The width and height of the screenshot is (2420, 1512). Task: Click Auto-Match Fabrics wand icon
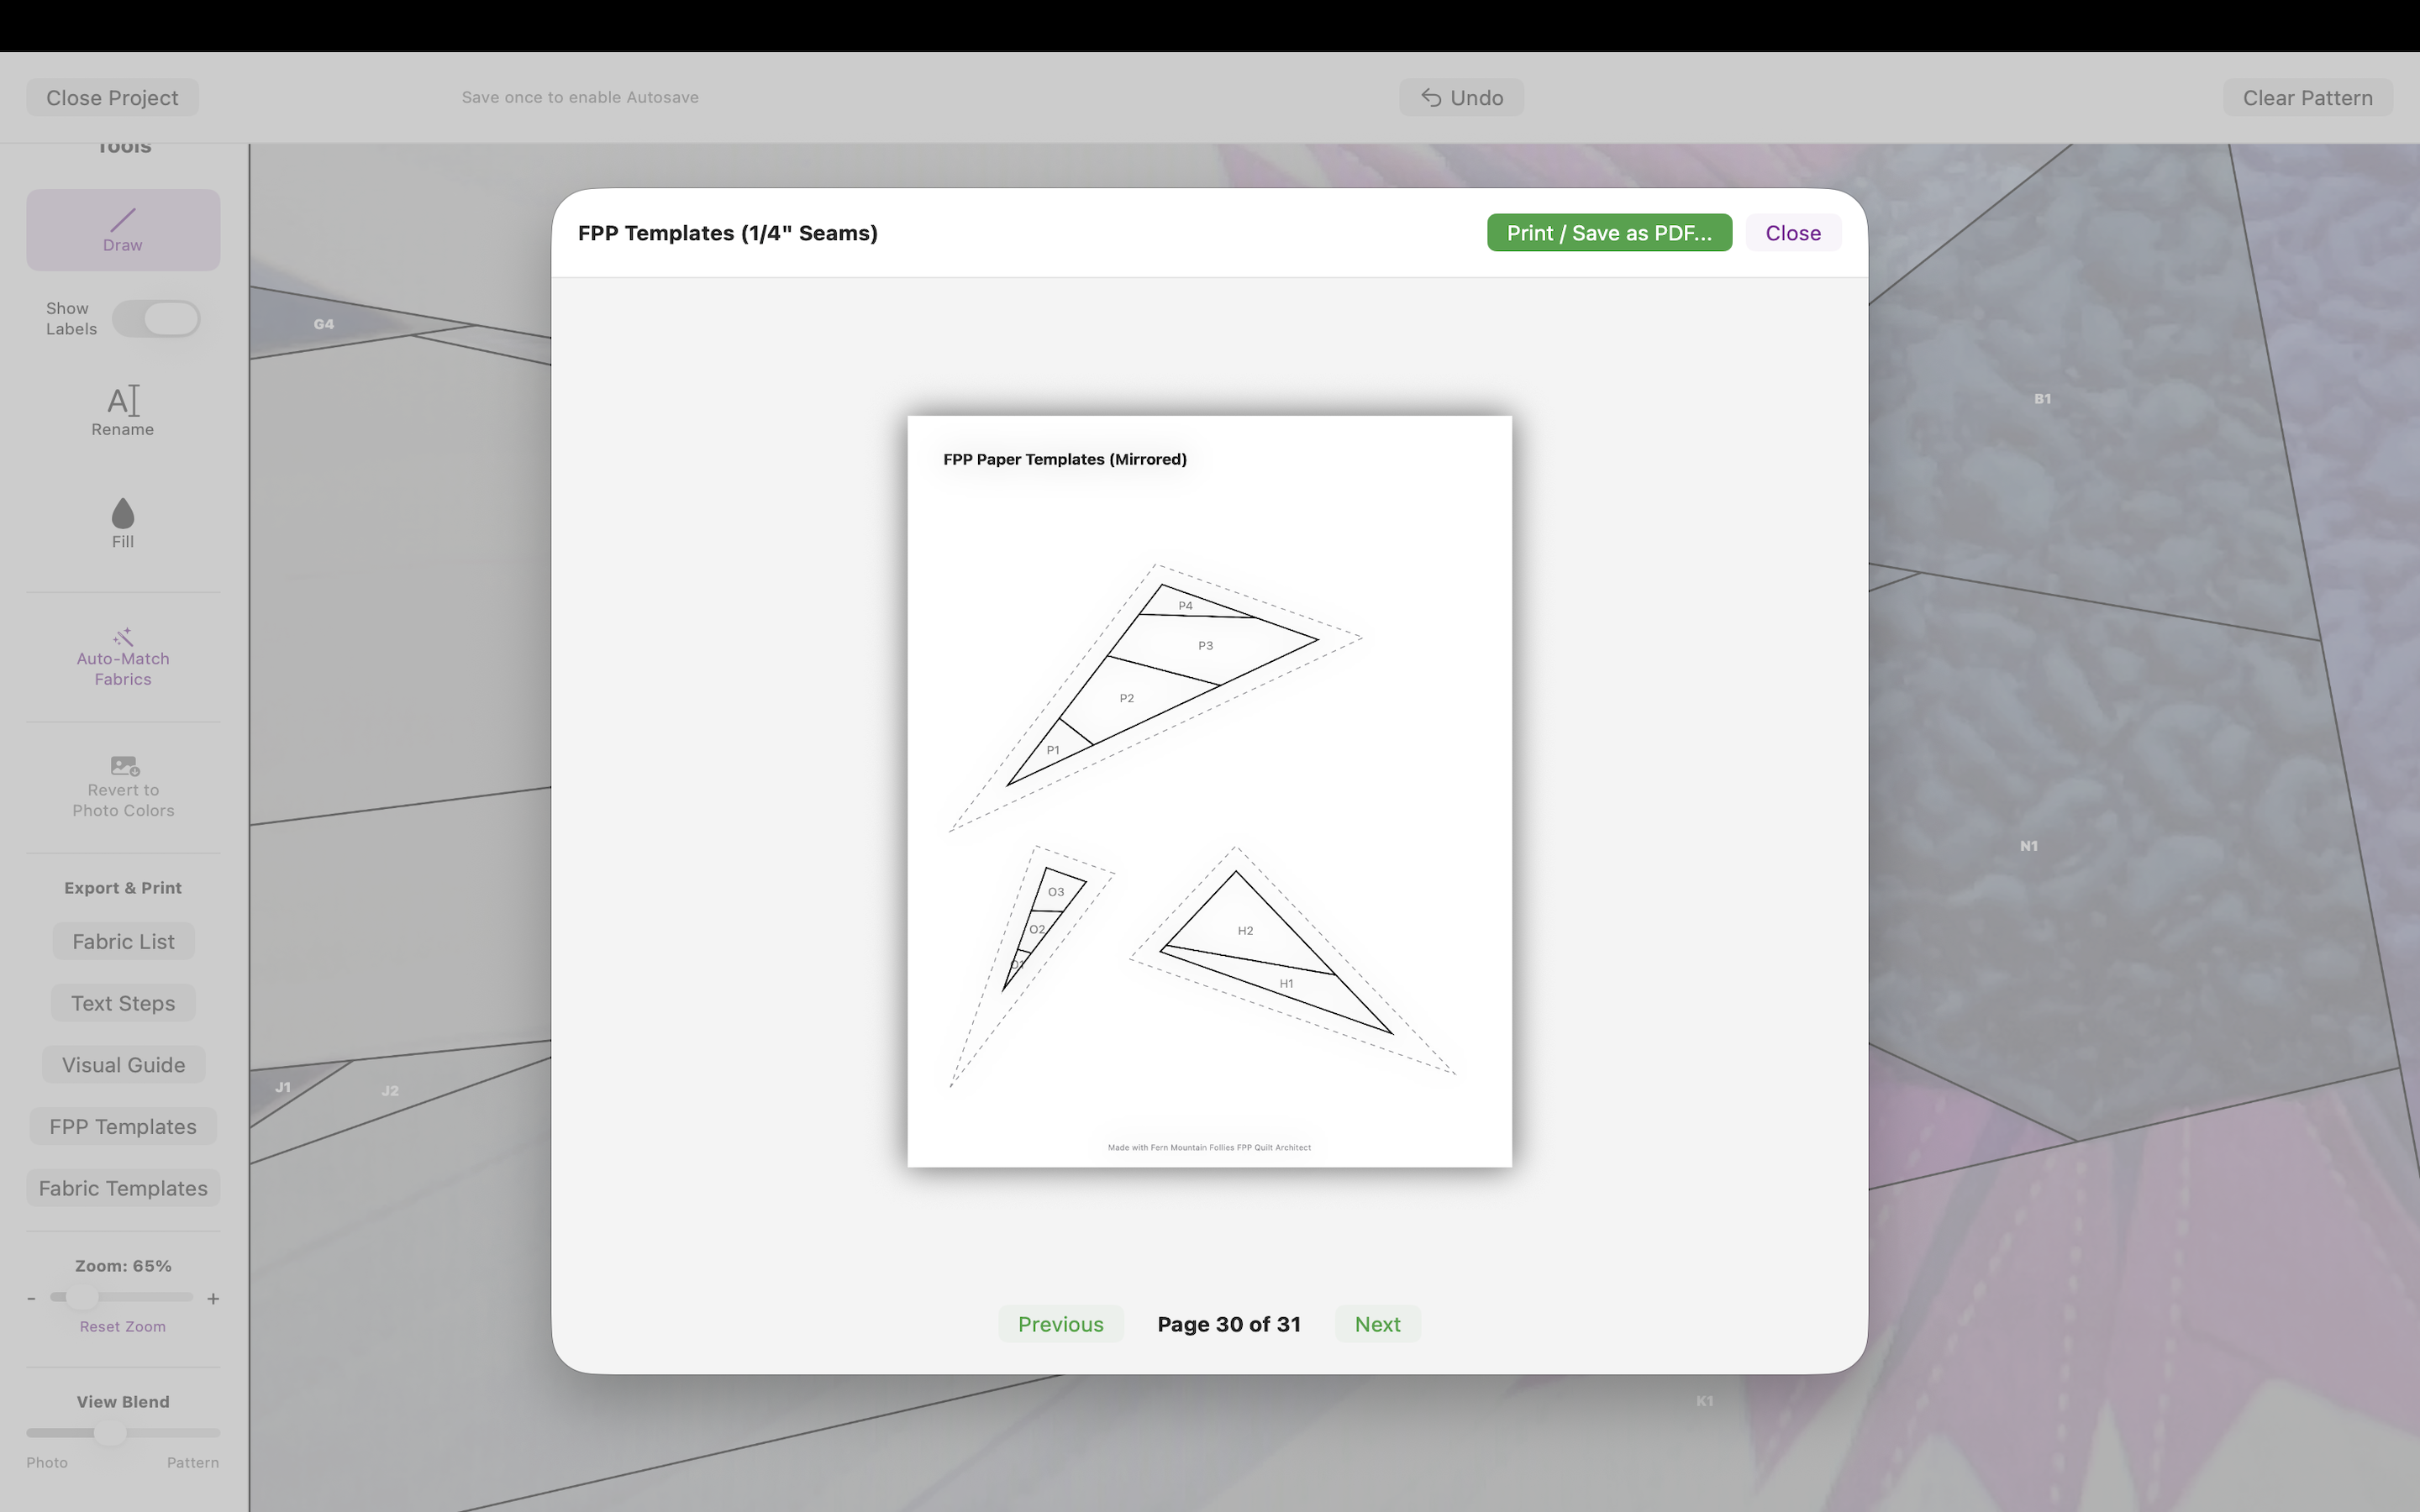coord(122,636)
